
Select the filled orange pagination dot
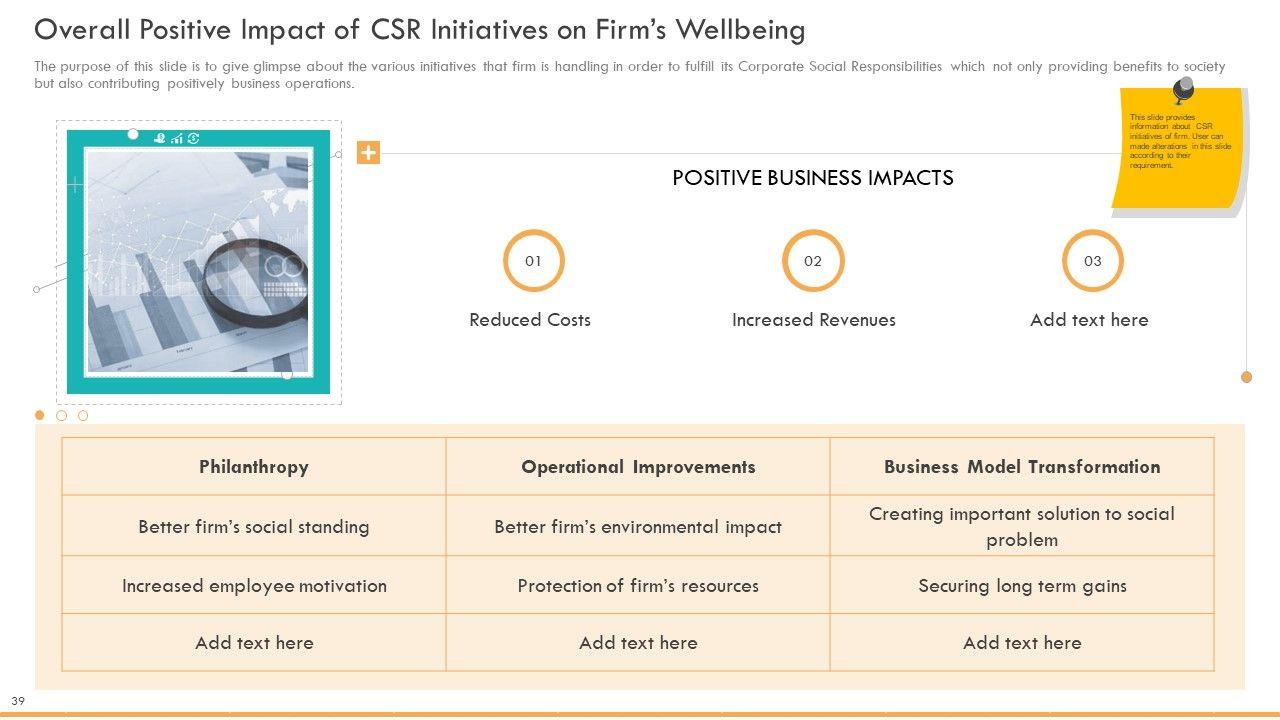tap(40, 415)
